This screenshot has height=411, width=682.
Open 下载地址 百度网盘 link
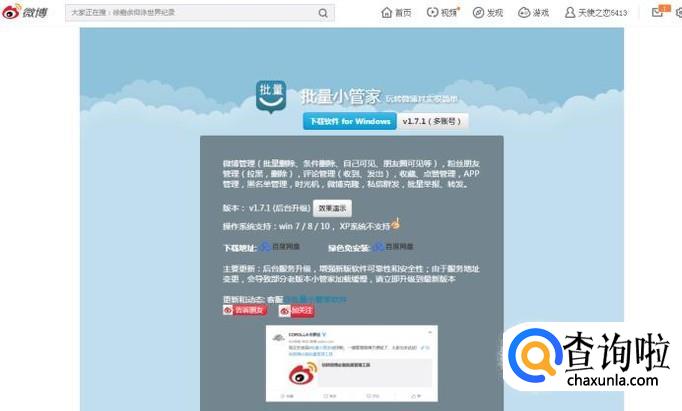pyautogui.click(x=280, y=247)
